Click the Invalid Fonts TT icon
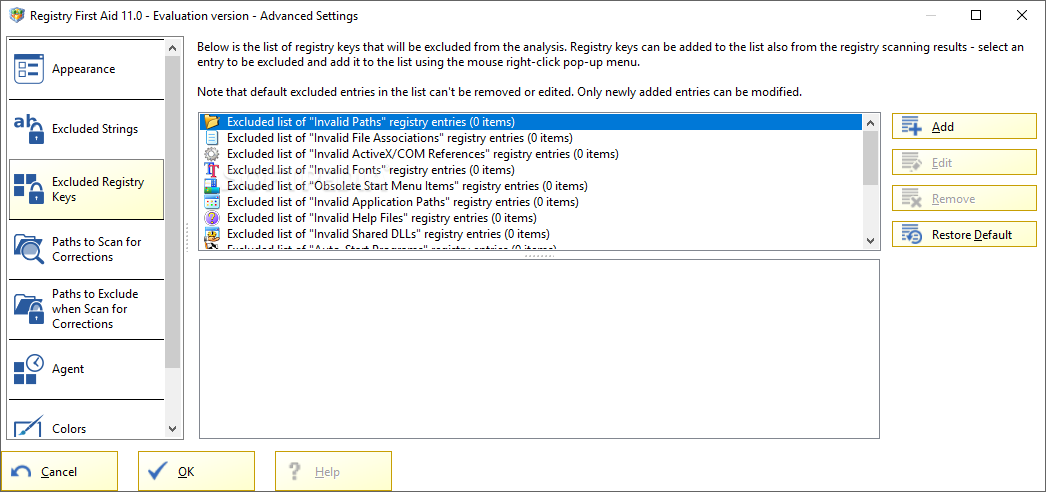Screen dimensions: 1046x492 pos(211,170)
